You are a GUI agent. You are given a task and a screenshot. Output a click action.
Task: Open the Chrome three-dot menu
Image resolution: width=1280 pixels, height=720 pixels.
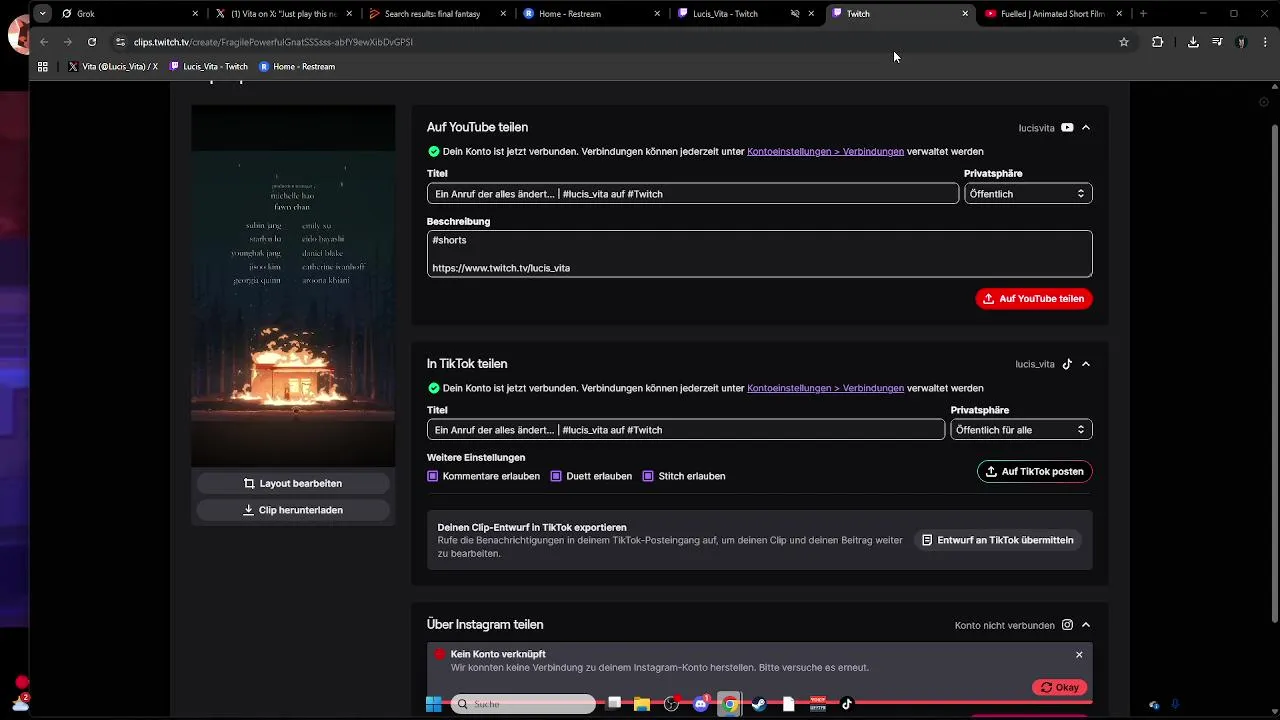coord(1265,42)
